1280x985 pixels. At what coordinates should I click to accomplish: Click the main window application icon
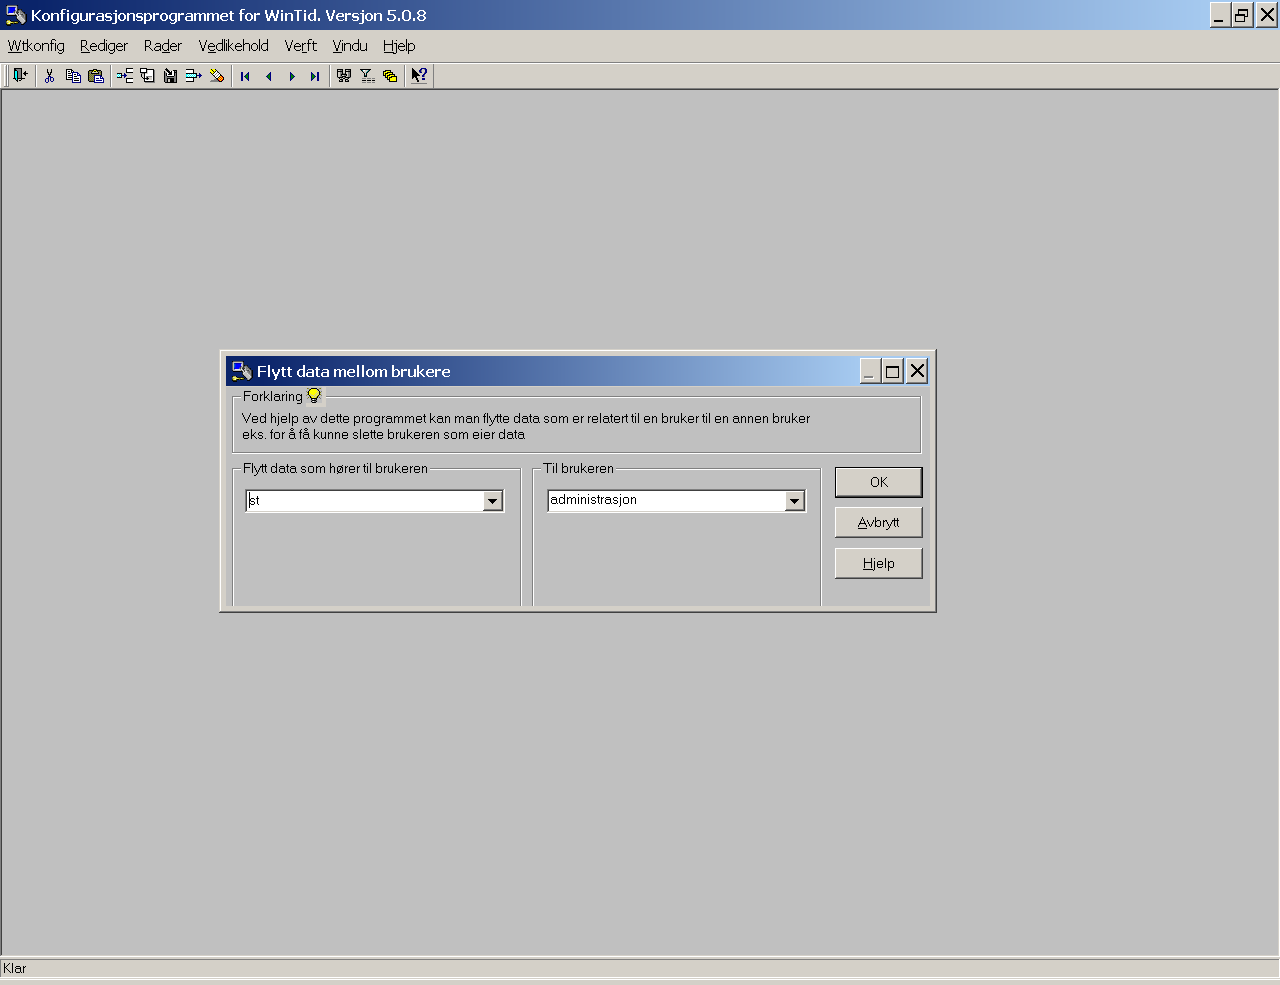15,15
